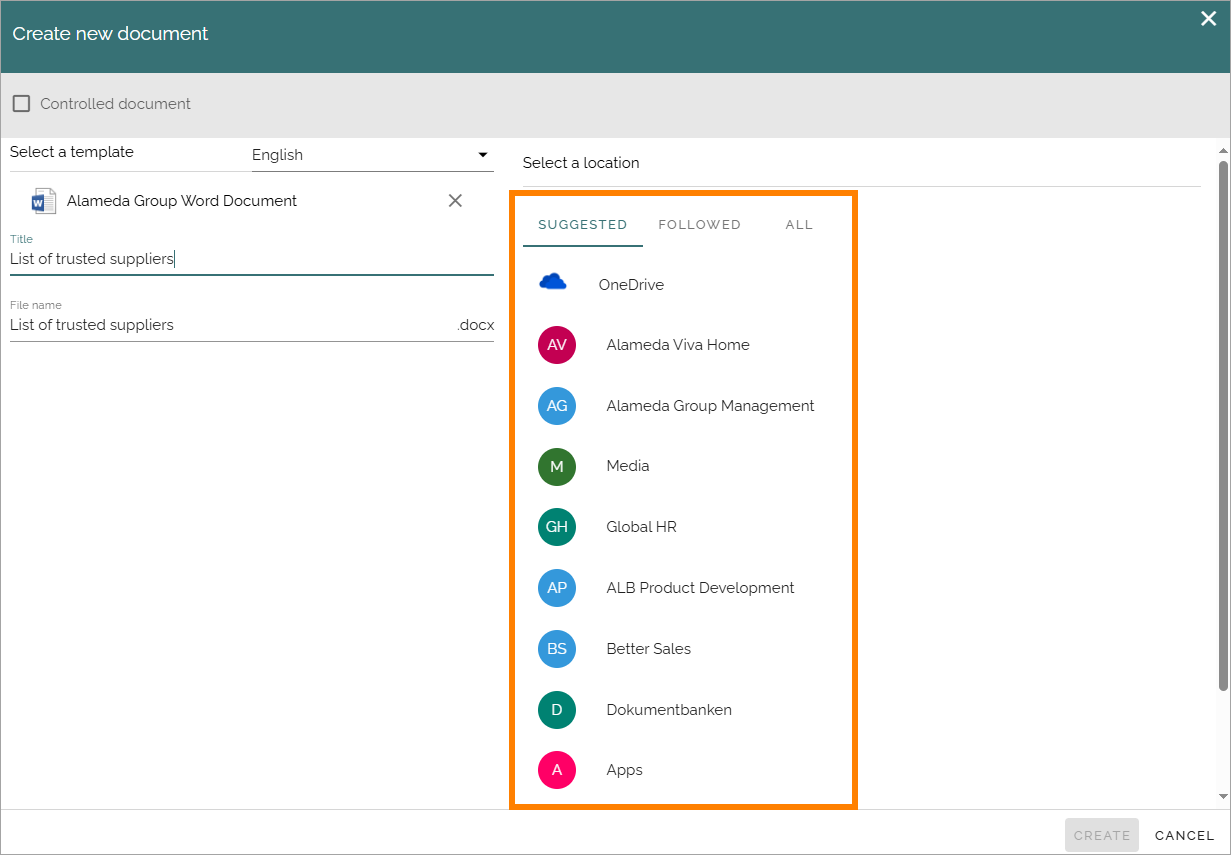Click the pink A avatar for Apps
This screenshot has height=855, width=1231.
coord(557,770)
